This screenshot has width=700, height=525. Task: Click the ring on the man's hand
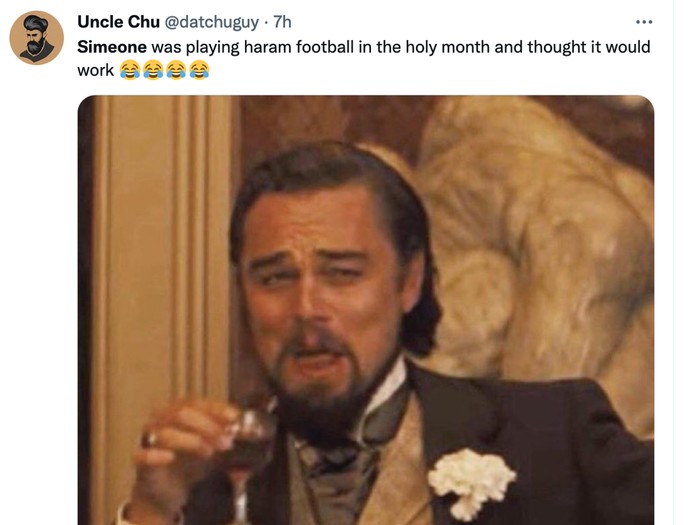point(150,439)
